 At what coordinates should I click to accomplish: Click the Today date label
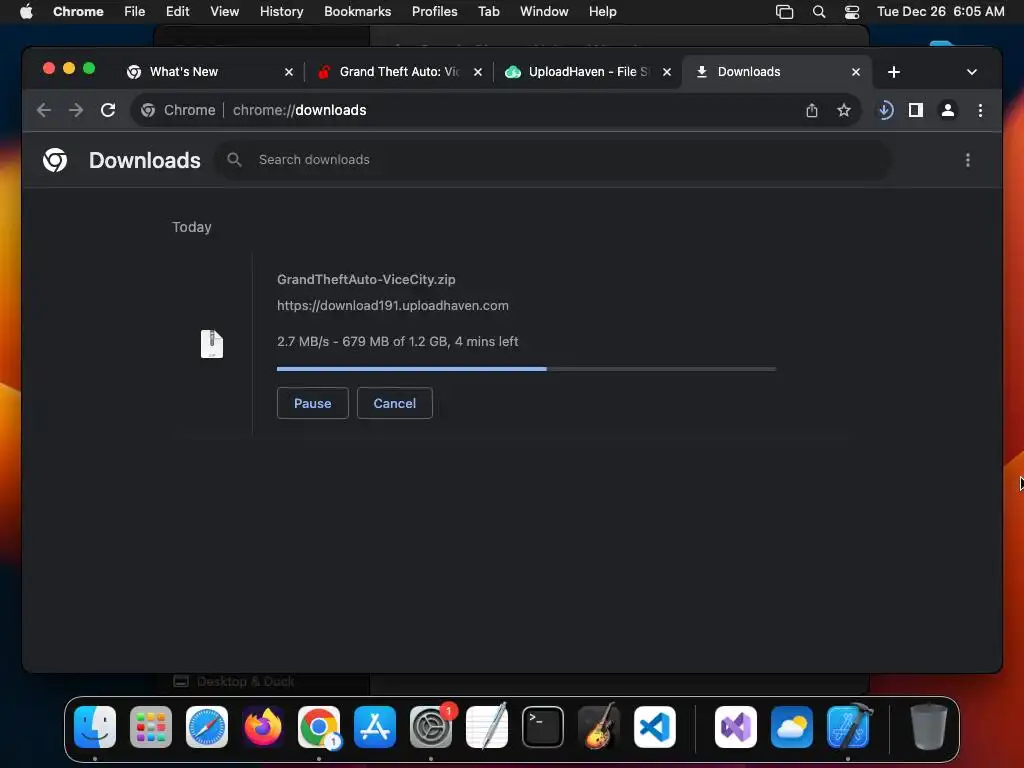(191, 227)
